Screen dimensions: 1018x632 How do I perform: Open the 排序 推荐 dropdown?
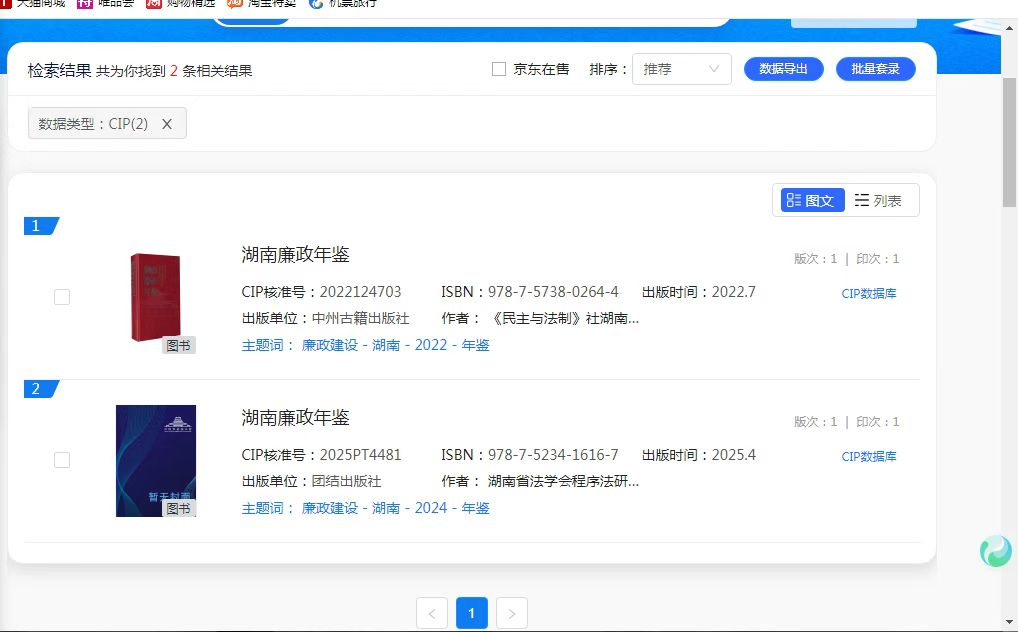(x=681, y=70)
